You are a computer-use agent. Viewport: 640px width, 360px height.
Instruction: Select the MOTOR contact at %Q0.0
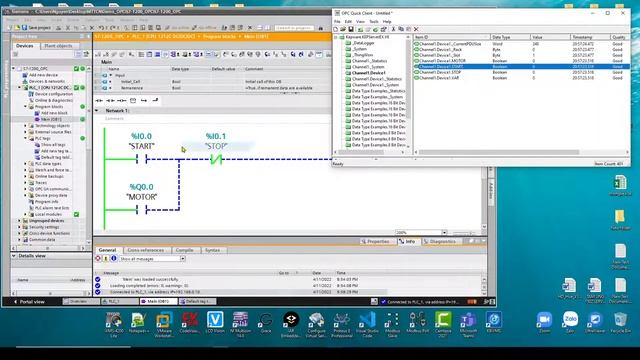point(142,210)
